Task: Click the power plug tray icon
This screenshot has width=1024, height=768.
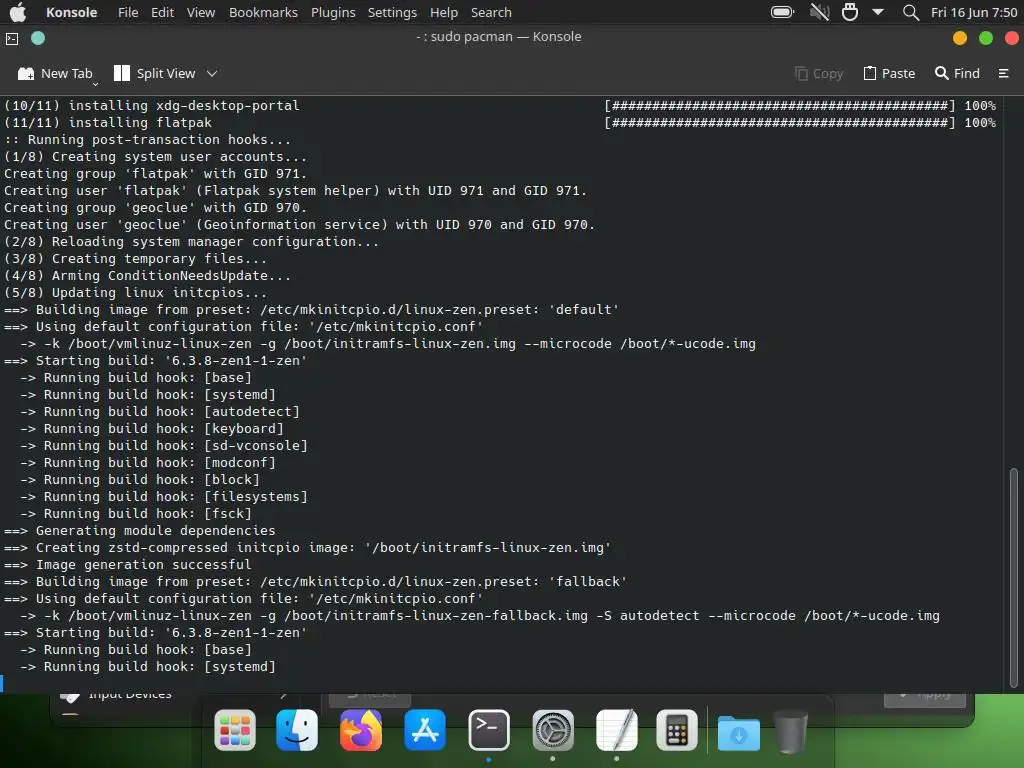Action: (x=850, y=12)
